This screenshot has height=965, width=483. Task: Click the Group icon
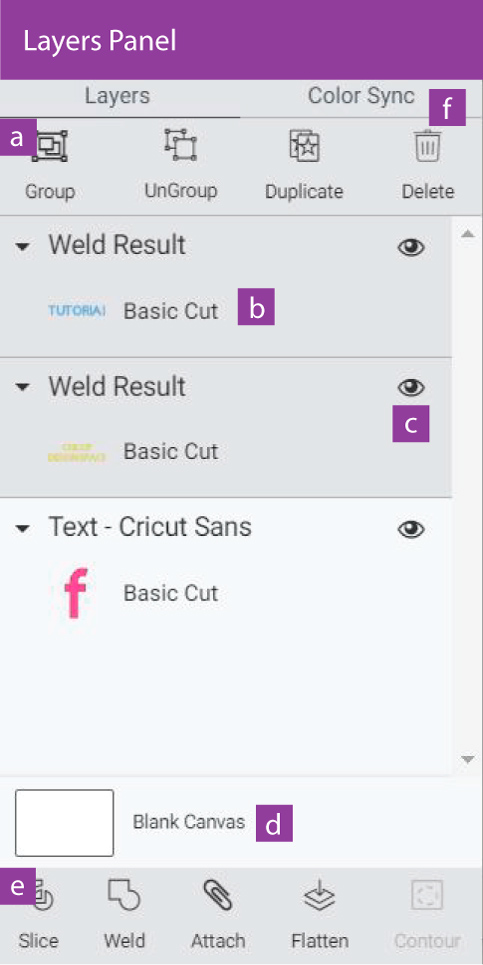point(50,146)
